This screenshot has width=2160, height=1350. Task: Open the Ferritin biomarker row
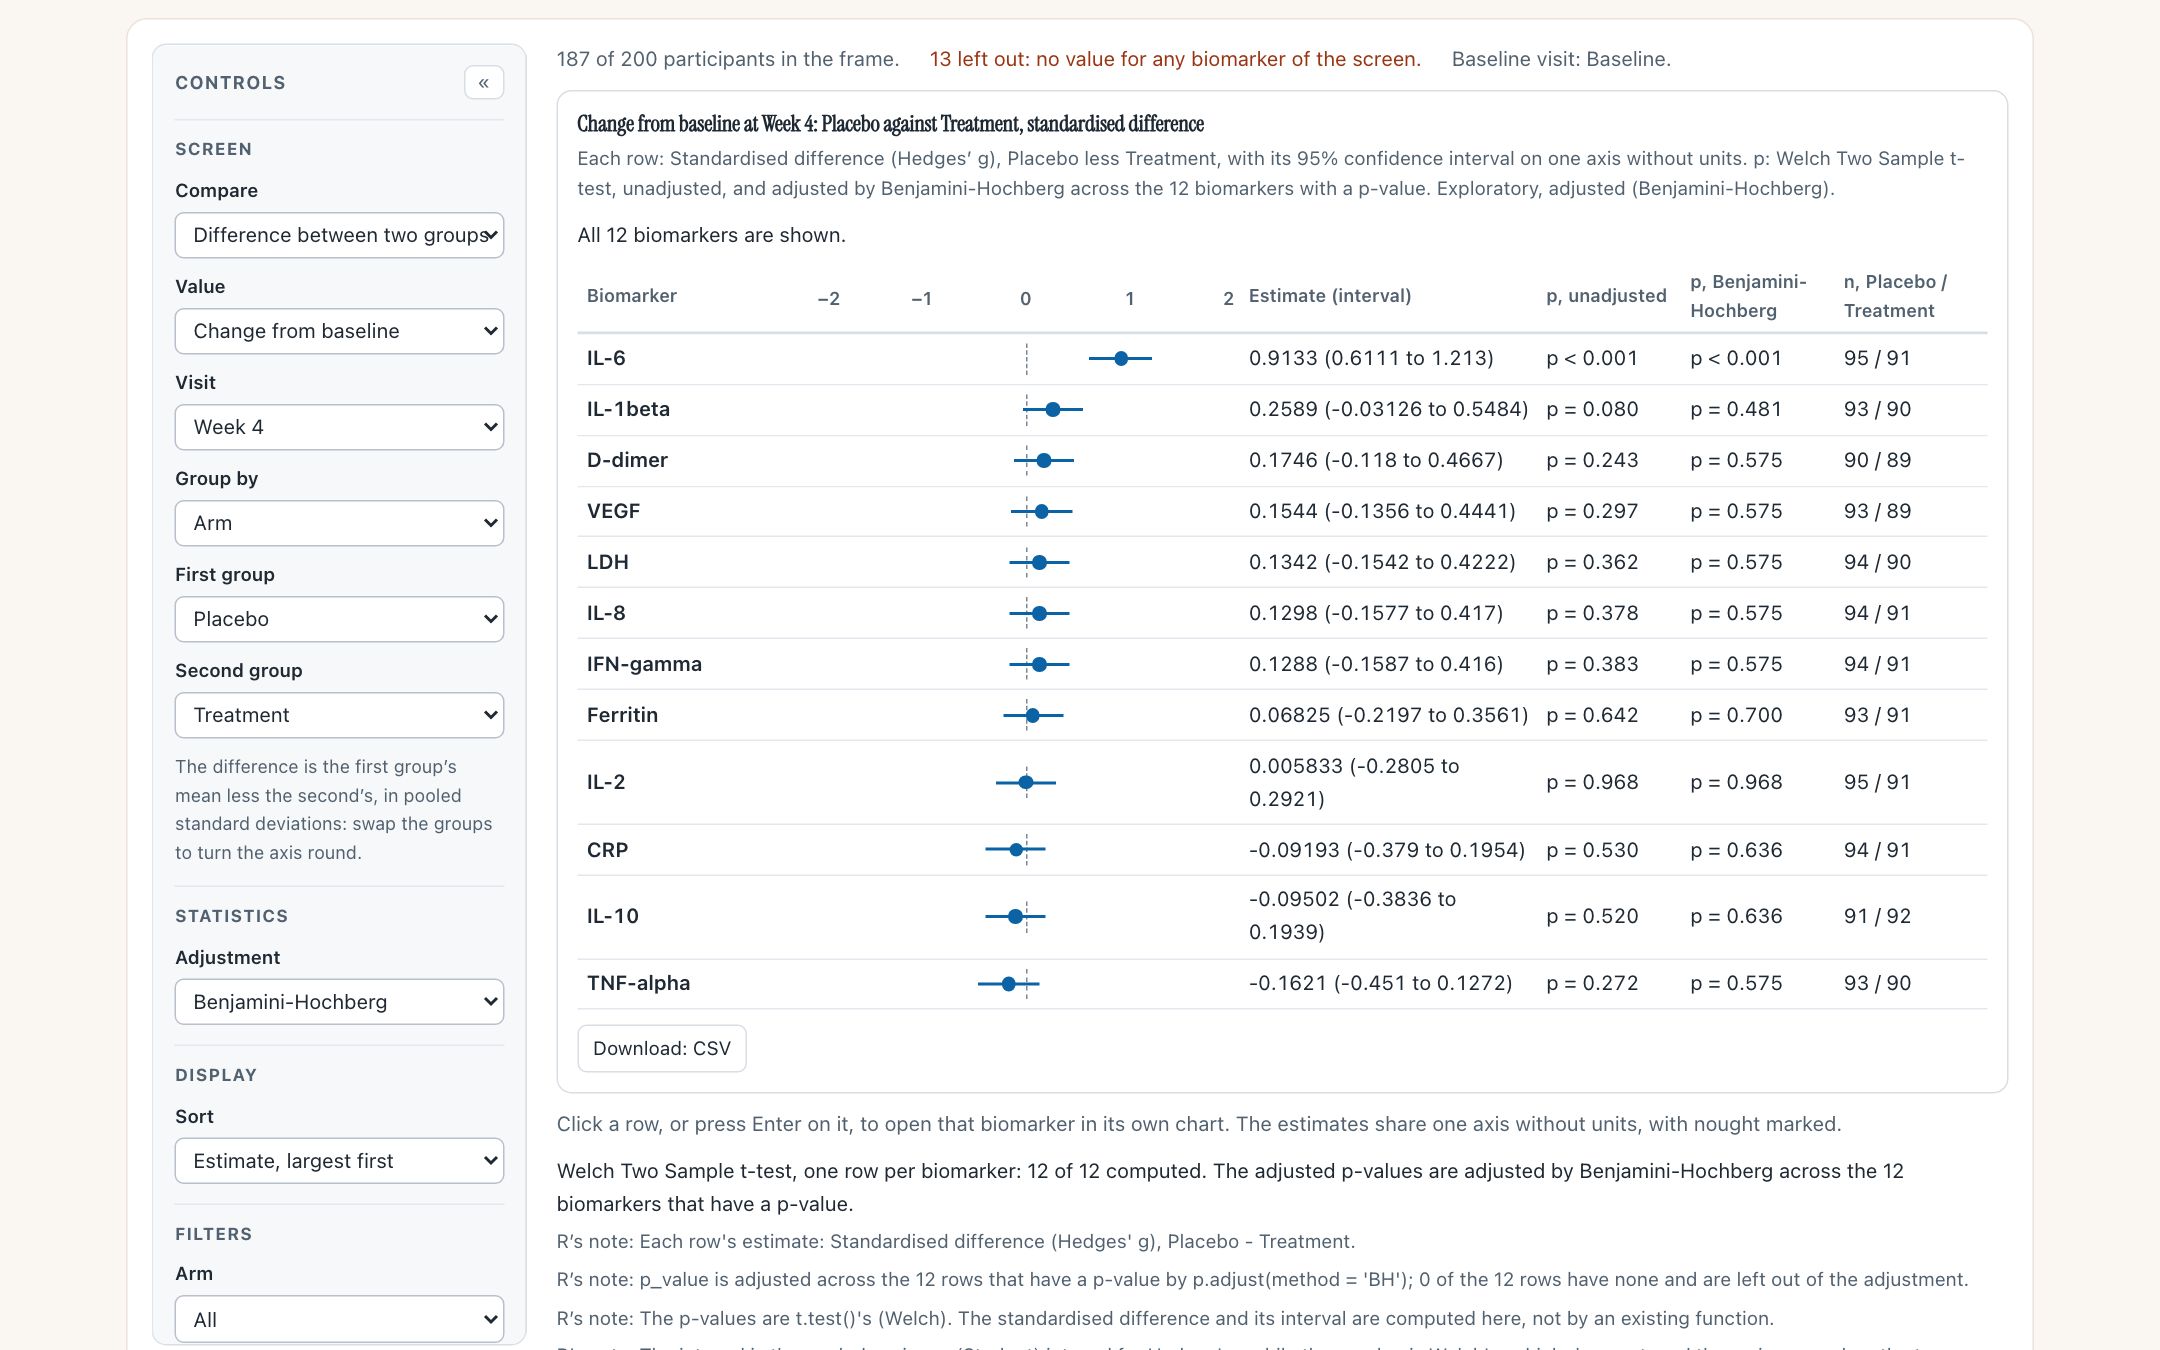[x=1282, y=715]
